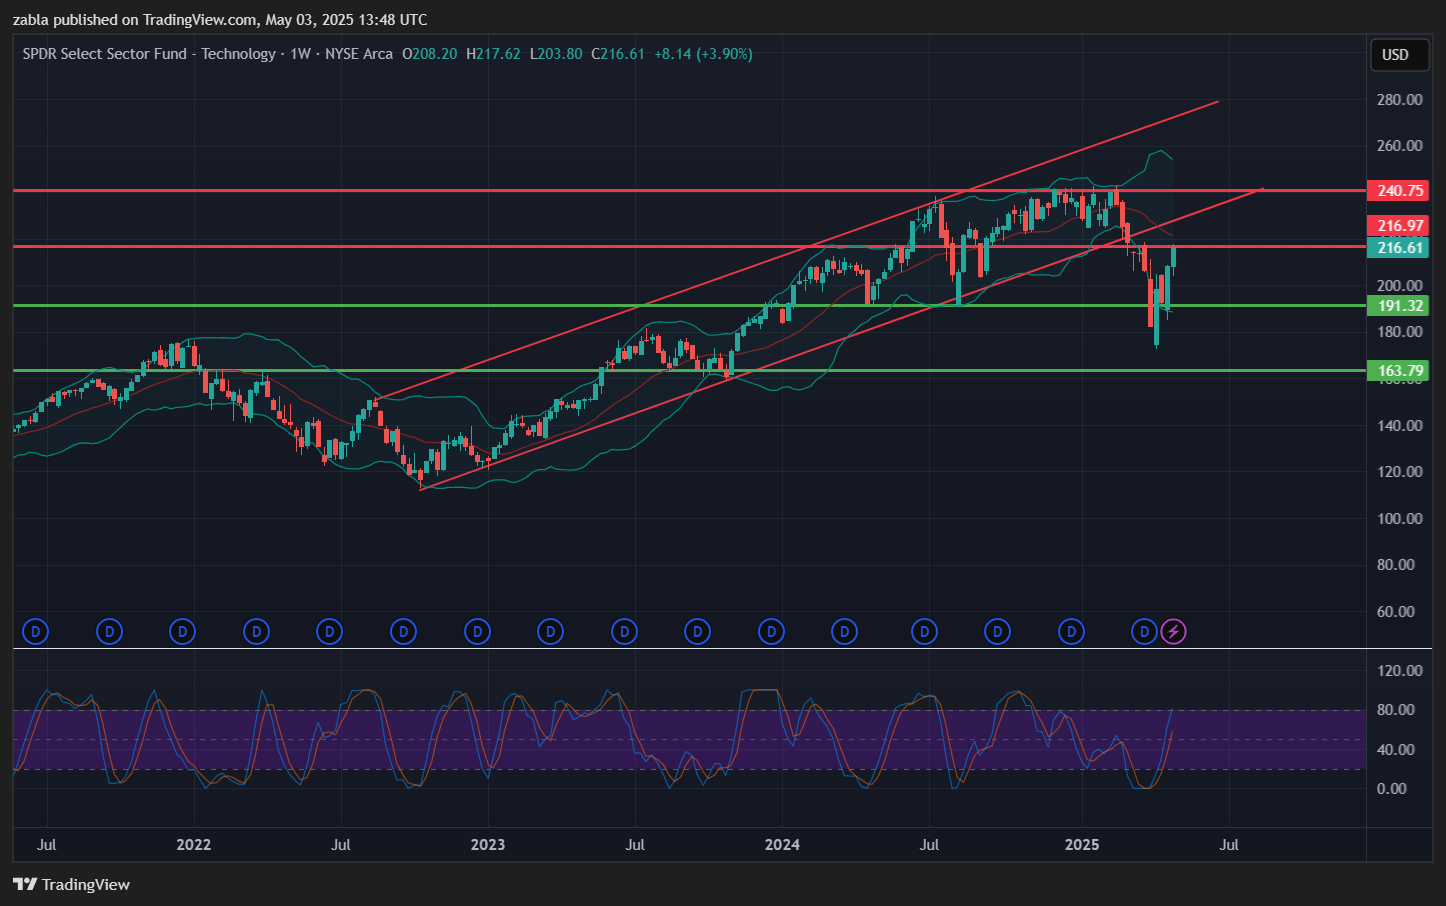Select the green 163.79 price label

click(1399, 371)
